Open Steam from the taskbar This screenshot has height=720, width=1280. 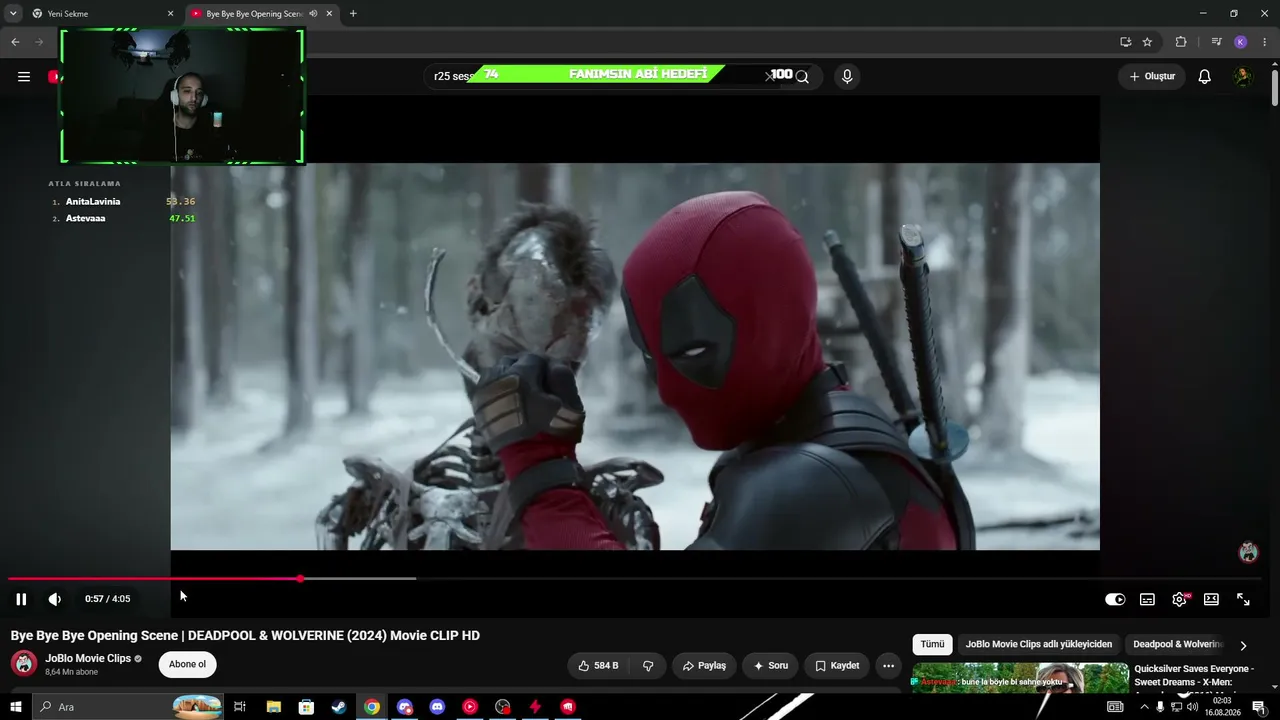point(339,707)
